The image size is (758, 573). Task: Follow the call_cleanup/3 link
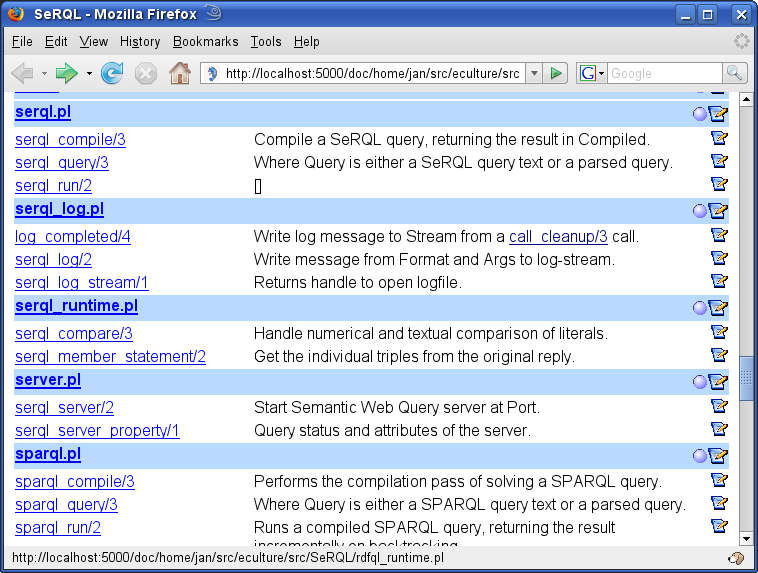coord(558,236)
